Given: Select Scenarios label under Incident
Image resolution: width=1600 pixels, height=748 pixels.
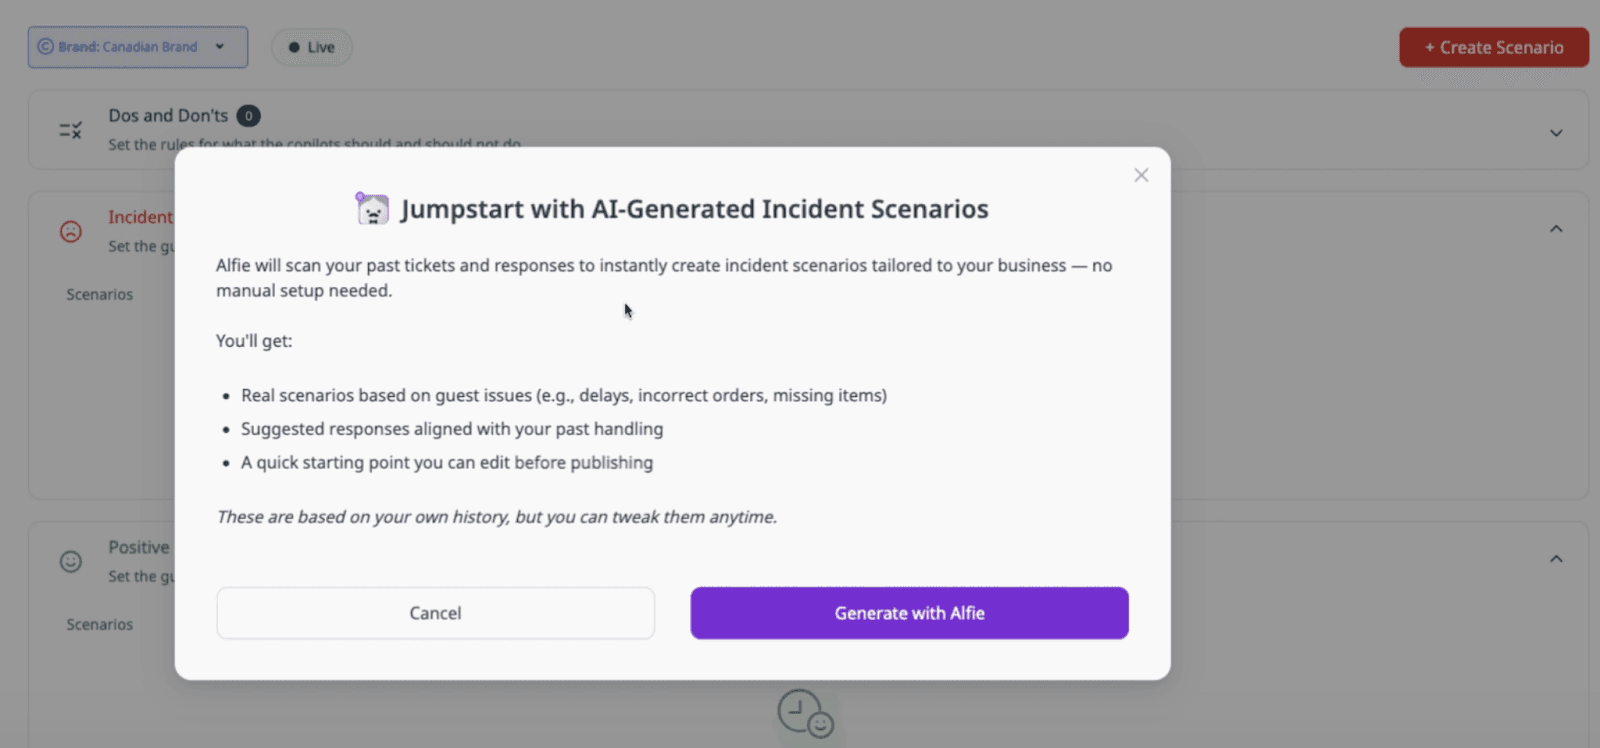Looking at the screenshot, I should coord(99,294).
